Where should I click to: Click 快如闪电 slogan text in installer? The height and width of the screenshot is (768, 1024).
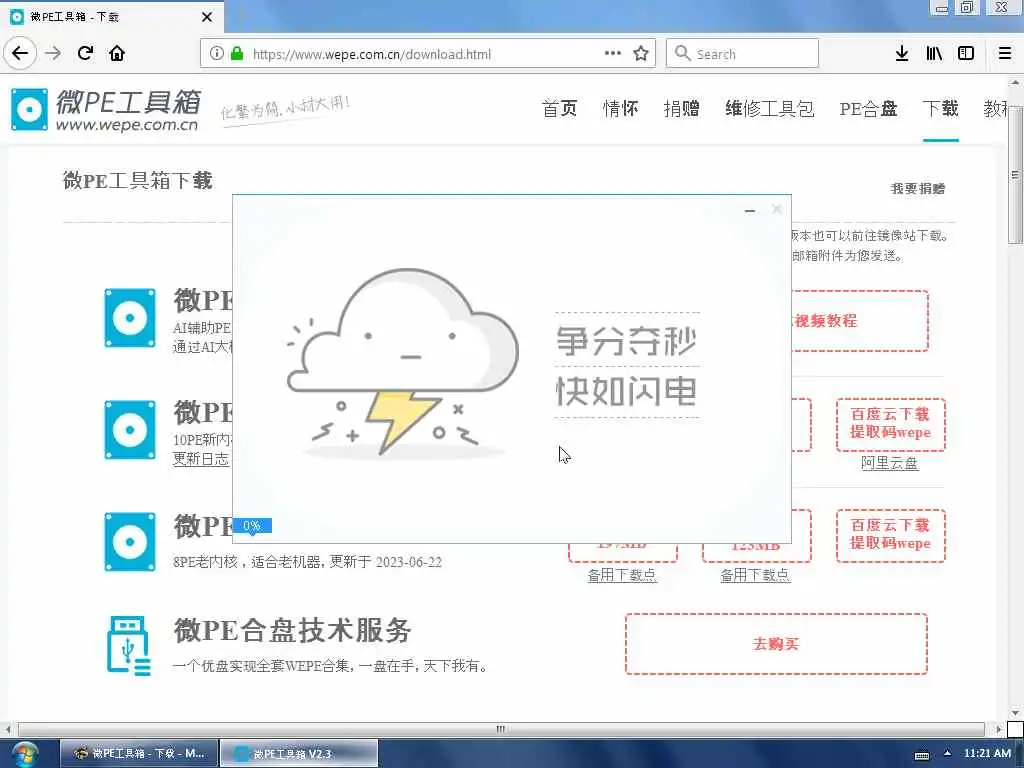626,391
